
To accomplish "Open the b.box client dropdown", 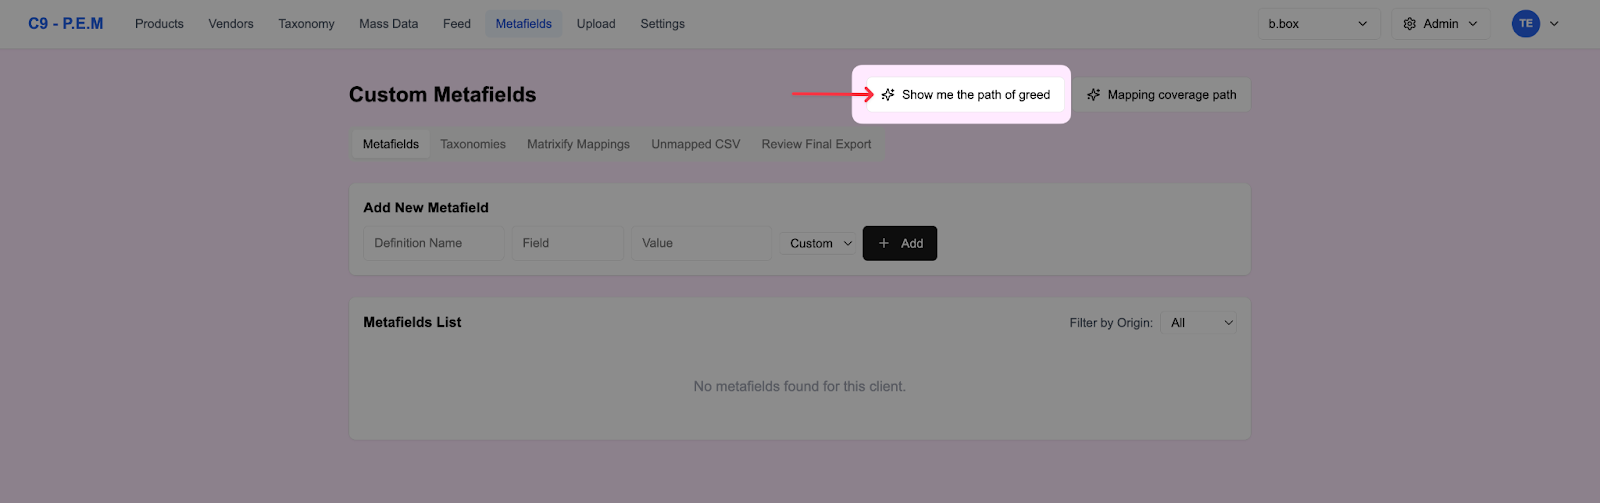I will coord(1317,24).
